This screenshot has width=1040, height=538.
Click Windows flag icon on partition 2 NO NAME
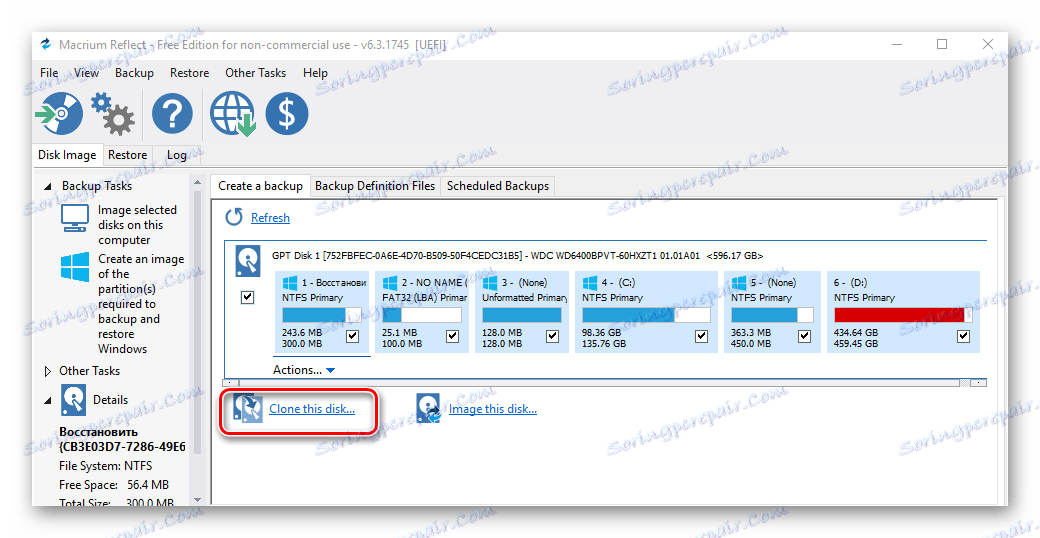tap(389, 283)
